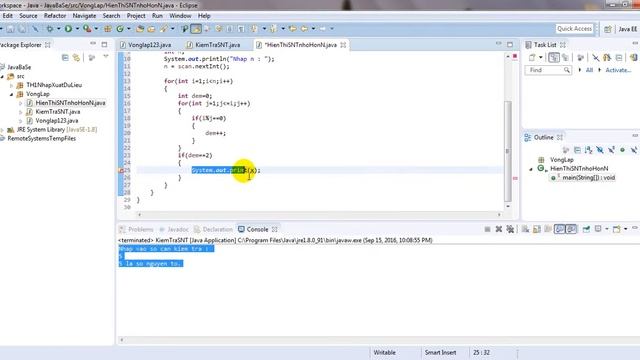Screen dimensions: 640x360
Task: Click the Open Perspective icon
Action: 608,29
